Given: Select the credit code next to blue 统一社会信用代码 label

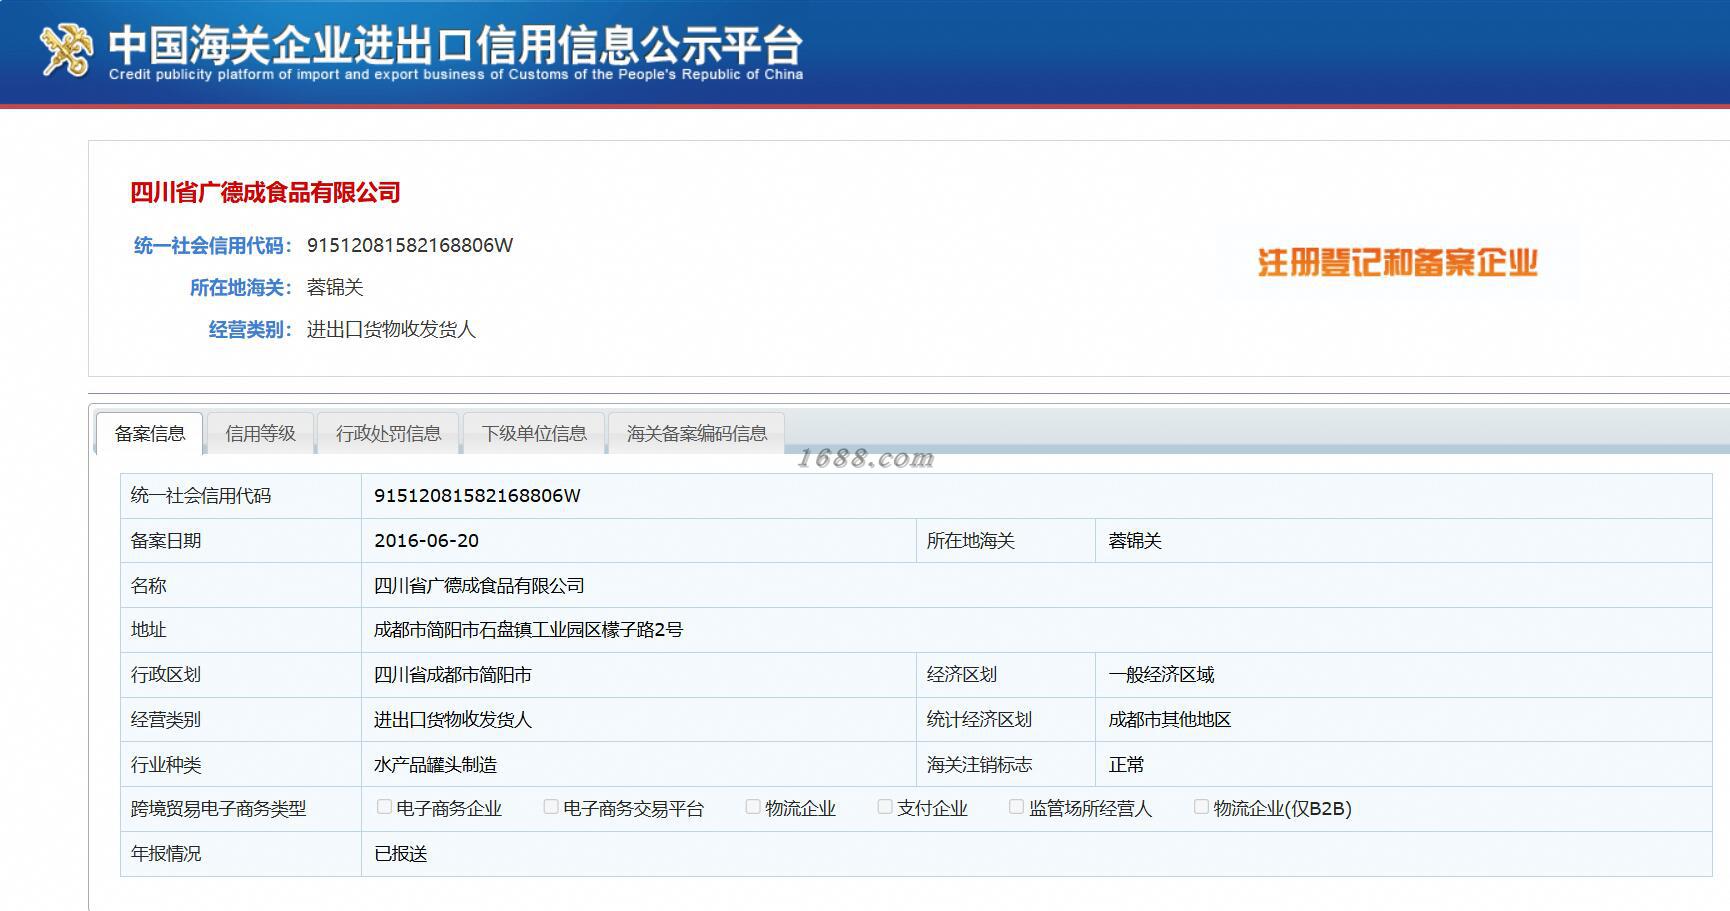Looking at the screenshot, I should point(410,245).
